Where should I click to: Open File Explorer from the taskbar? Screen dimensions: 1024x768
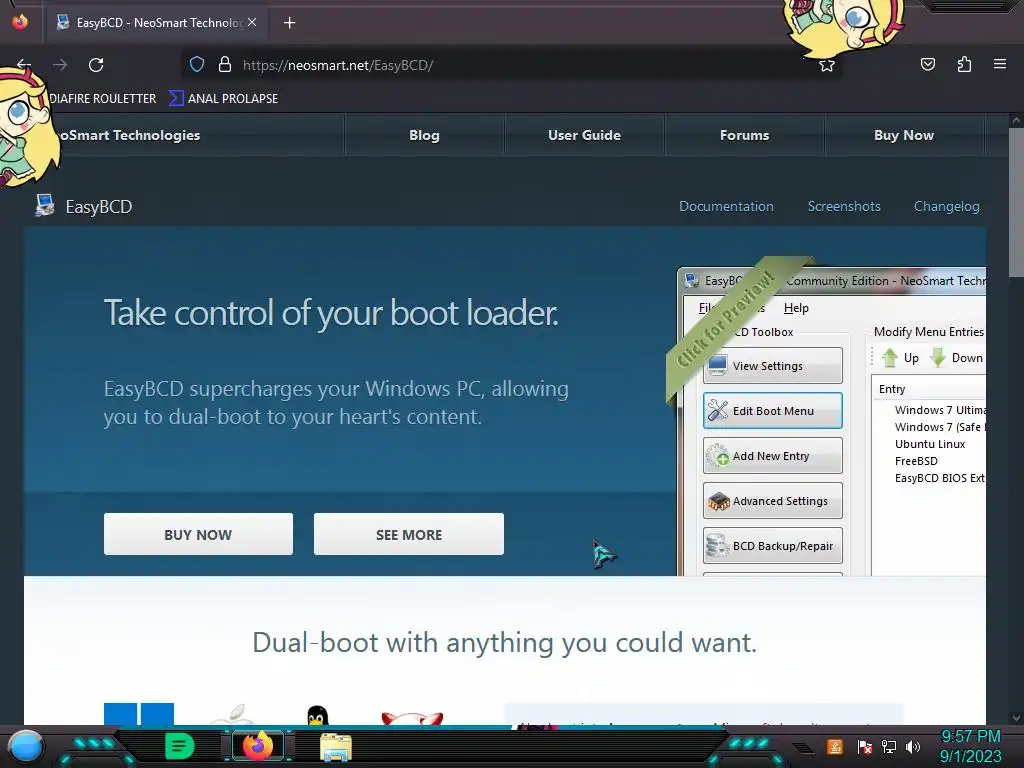pyautogui.click(x=336, y=747)
